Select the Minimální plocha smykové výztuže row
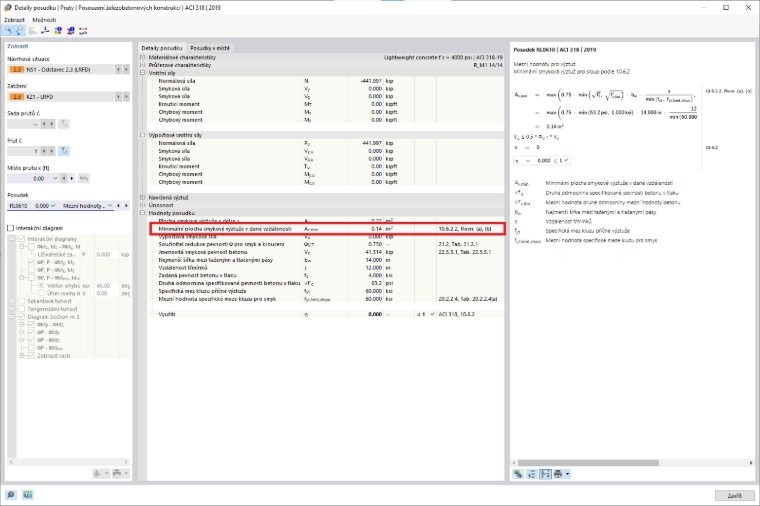760x506 pixels. (x=327, y=228)
